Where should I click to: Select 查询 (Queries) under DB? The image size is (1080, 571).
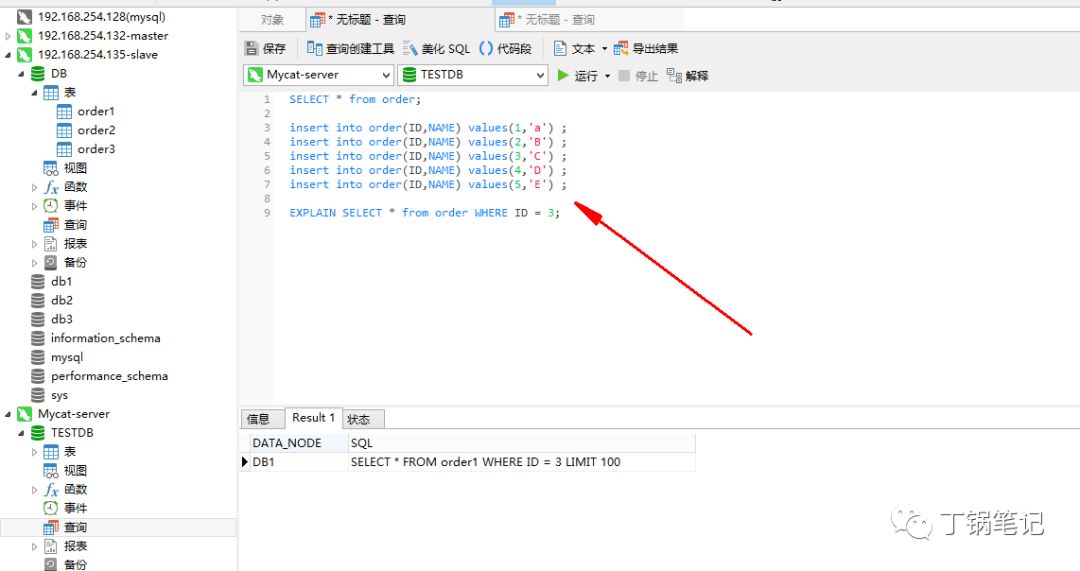click(x=75, y=225)
